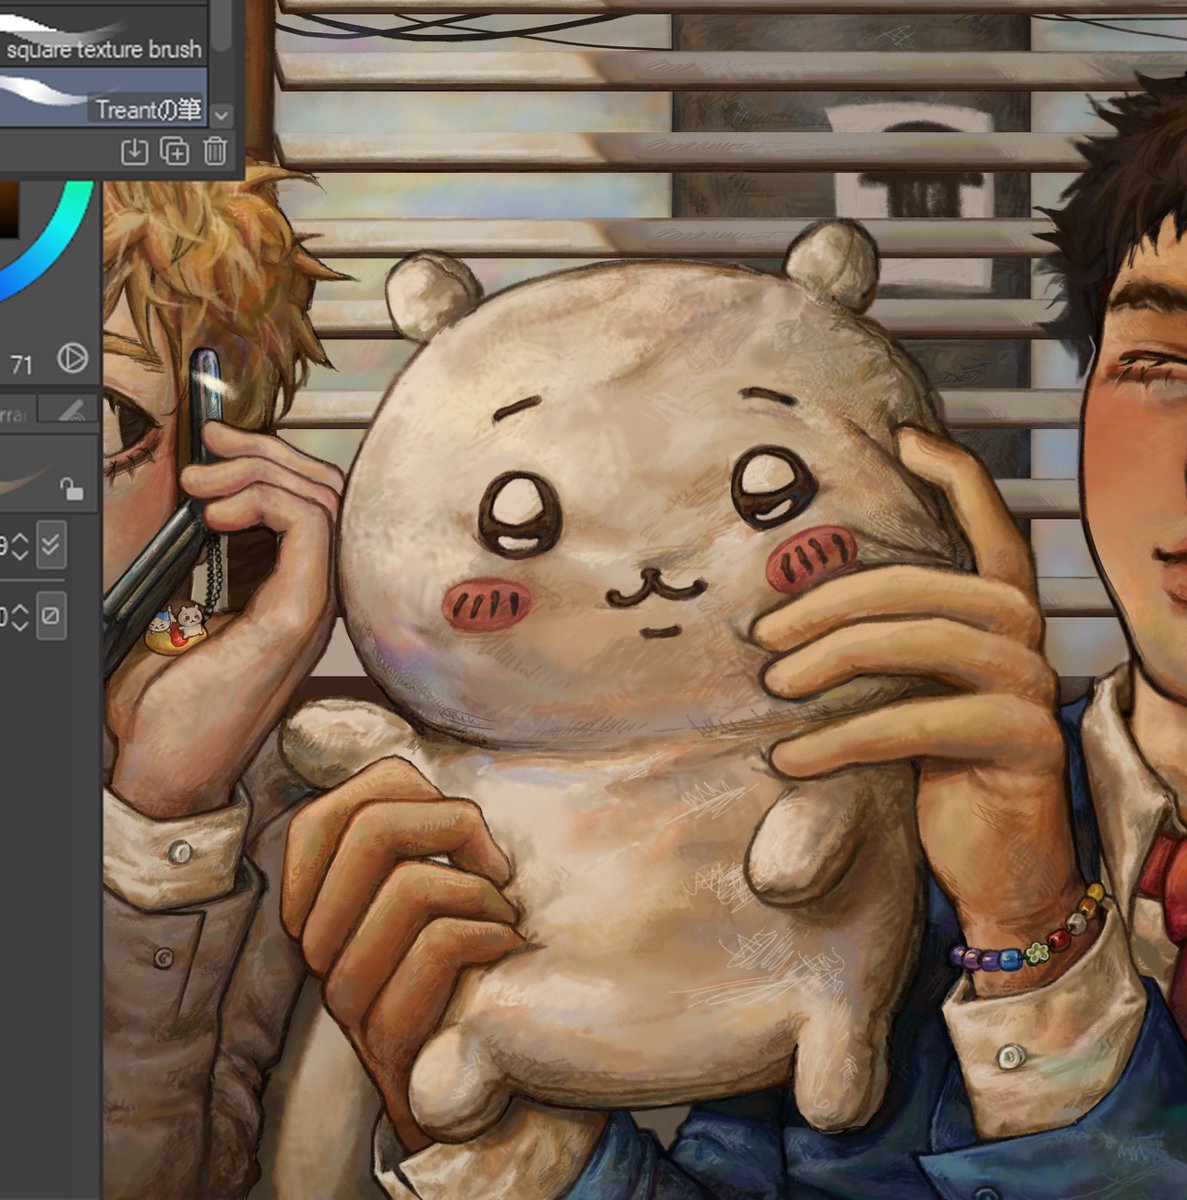Open the Treantの筆 name dropdown chevron

pos(220,113)
